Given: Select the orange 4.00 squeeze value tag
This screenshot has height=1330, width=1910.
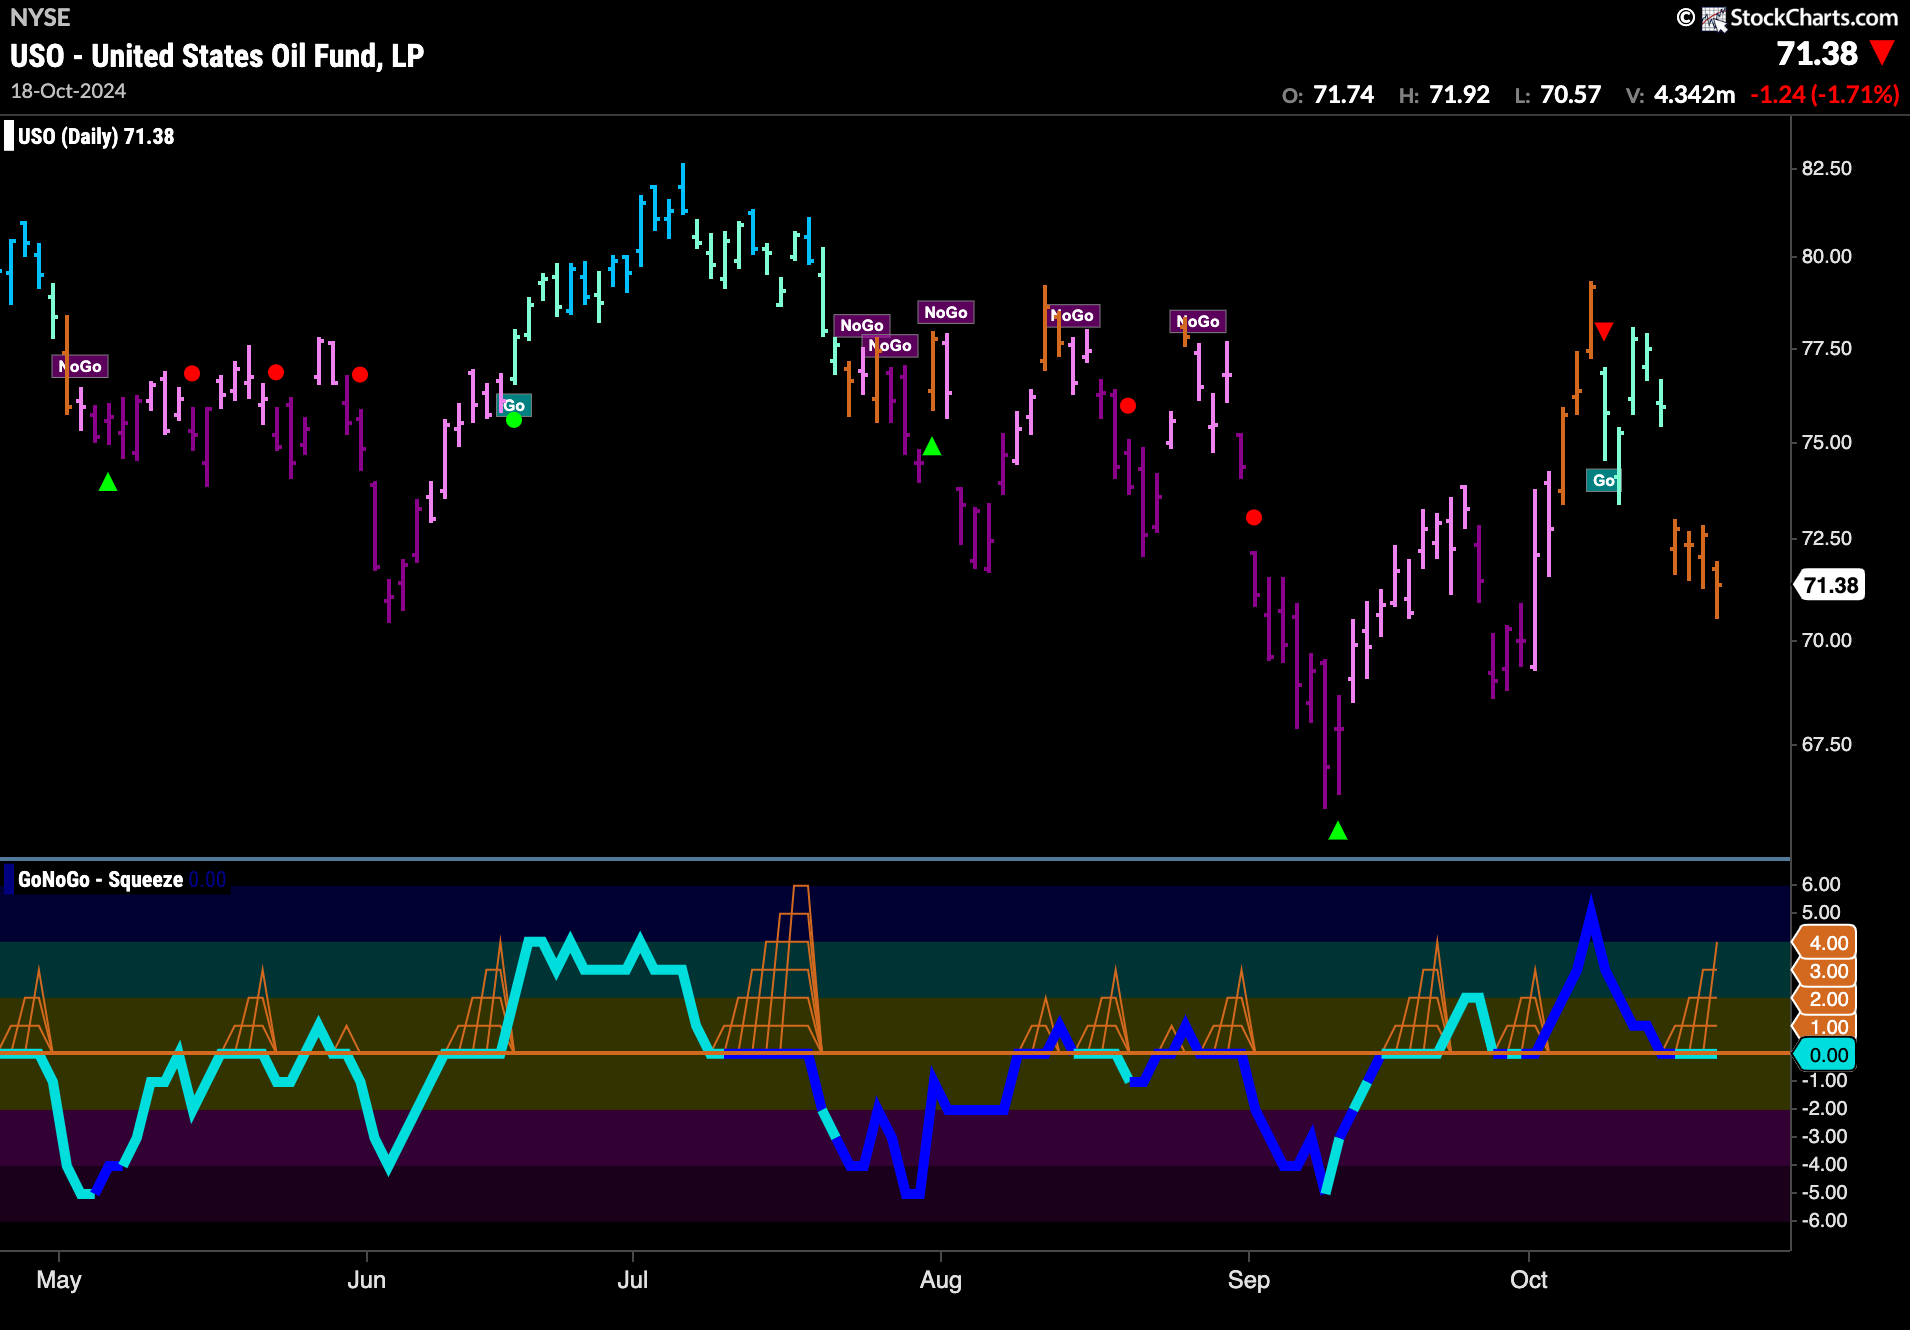Looking at the screenshot, I should pyautogui.click(x=1826, y=942).
